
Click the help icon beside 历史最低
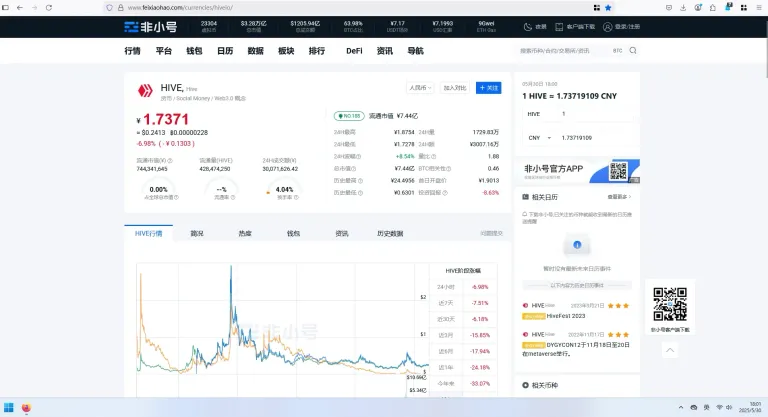click(360, 193)
